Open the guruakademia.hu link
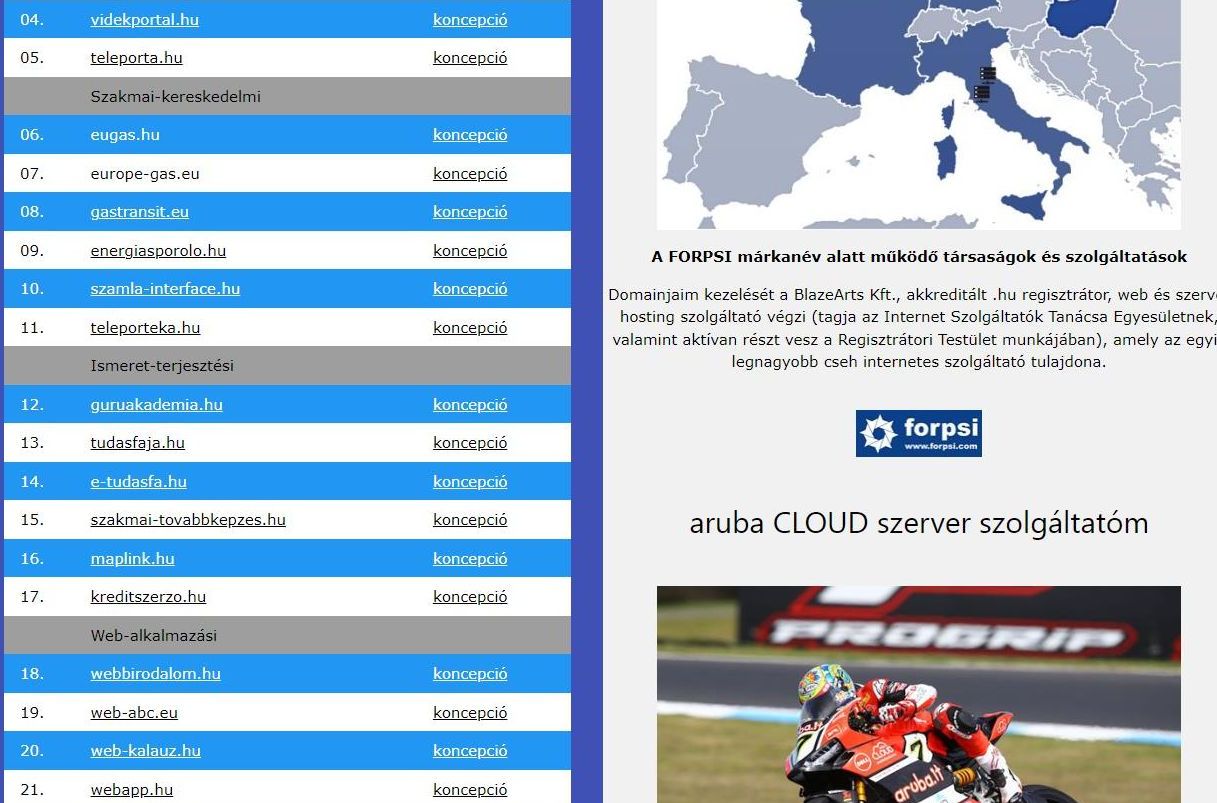The image size is (1217, 803). click(x=156, y=405)
